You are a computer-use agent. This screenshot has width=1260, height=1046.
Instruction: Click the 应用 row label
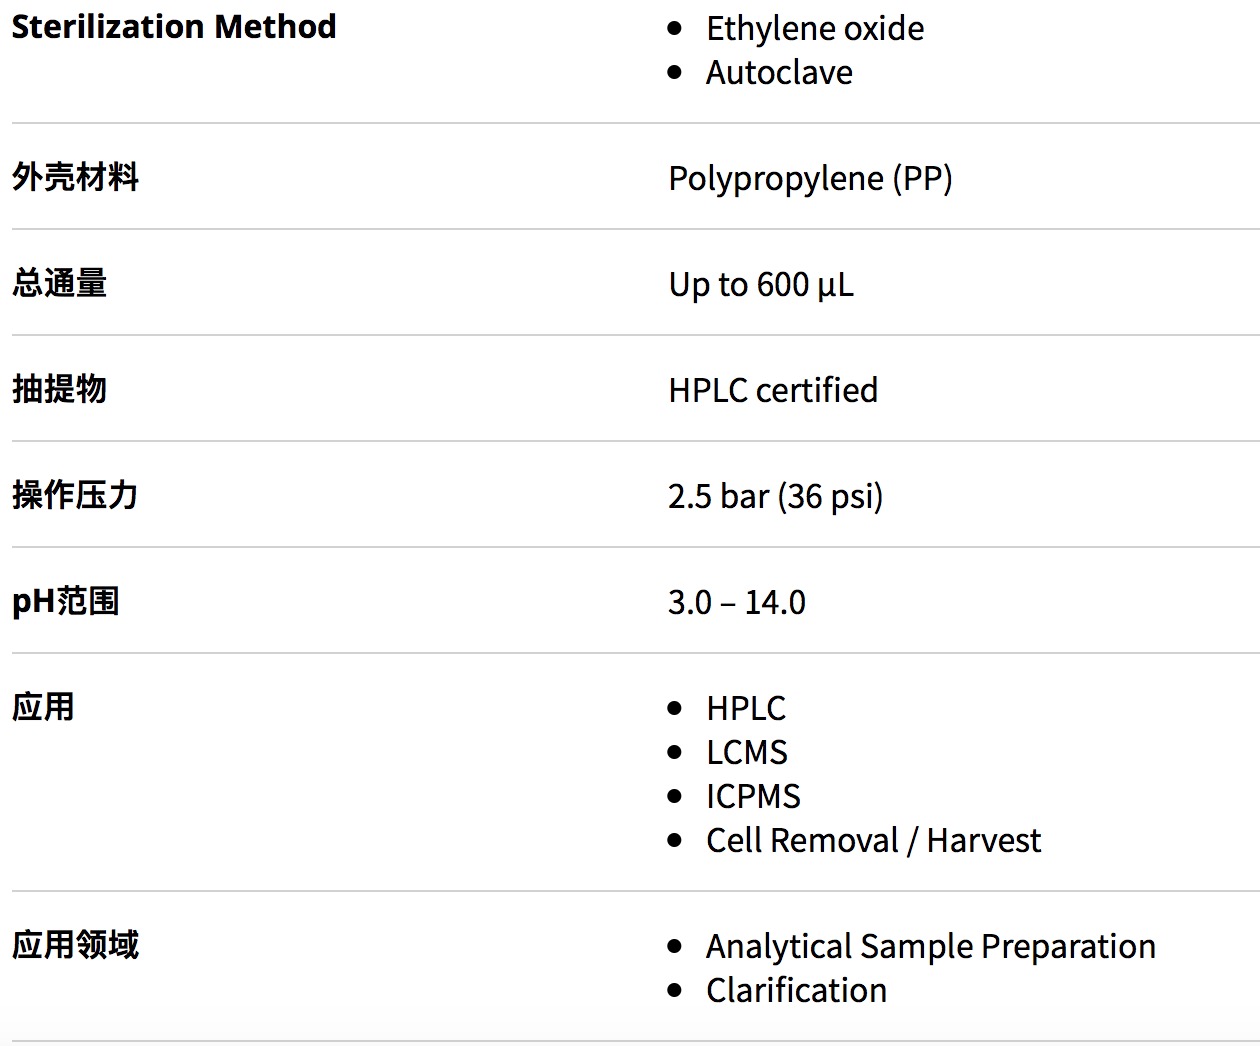[x=43, y=708]
